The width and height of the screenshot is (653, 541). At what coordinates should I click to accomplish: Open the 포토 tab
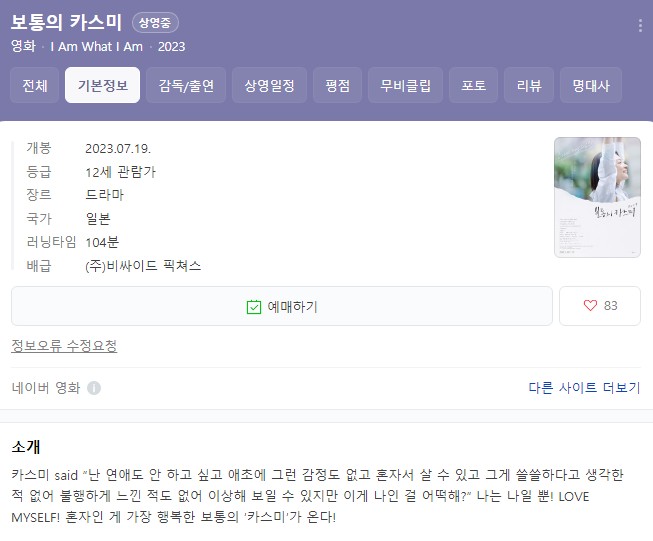coord(474,85)
